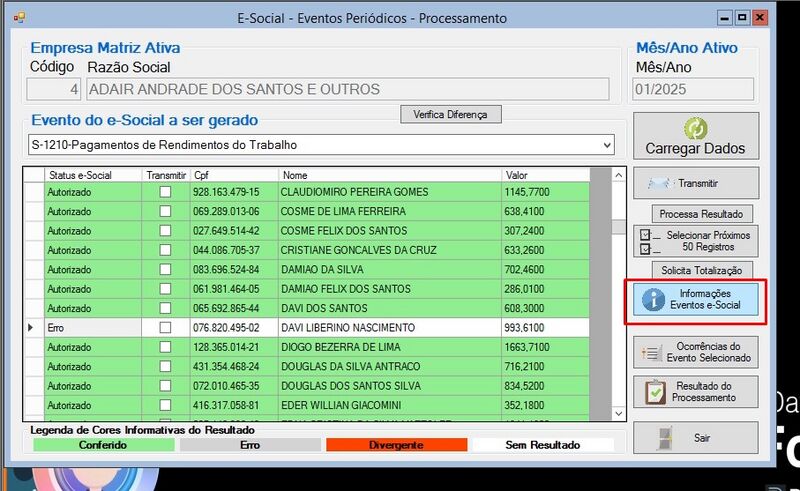Click the door icon on Sair button

tap(665, 438)
